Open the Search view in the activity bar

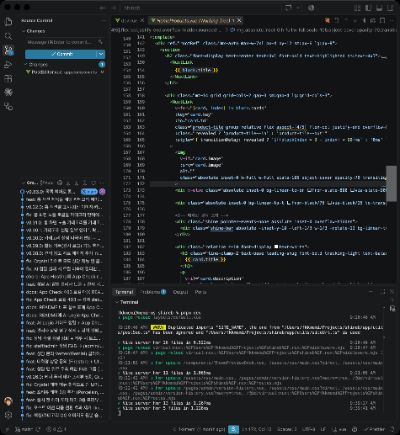(8, 36)
